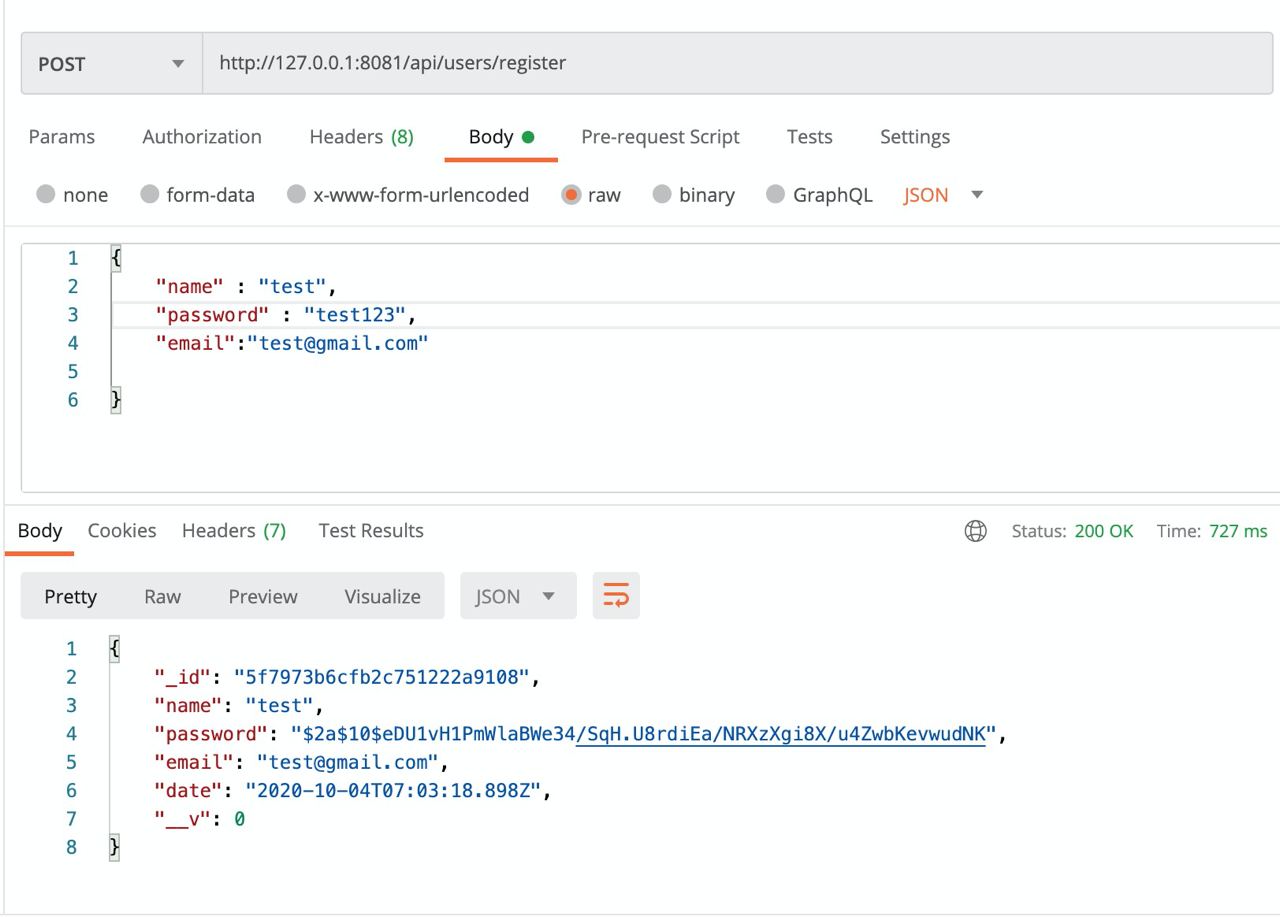Select the GraphQL body radio button
The image size is (1280, 917).
pyautogui.click(x=776, y=195)
